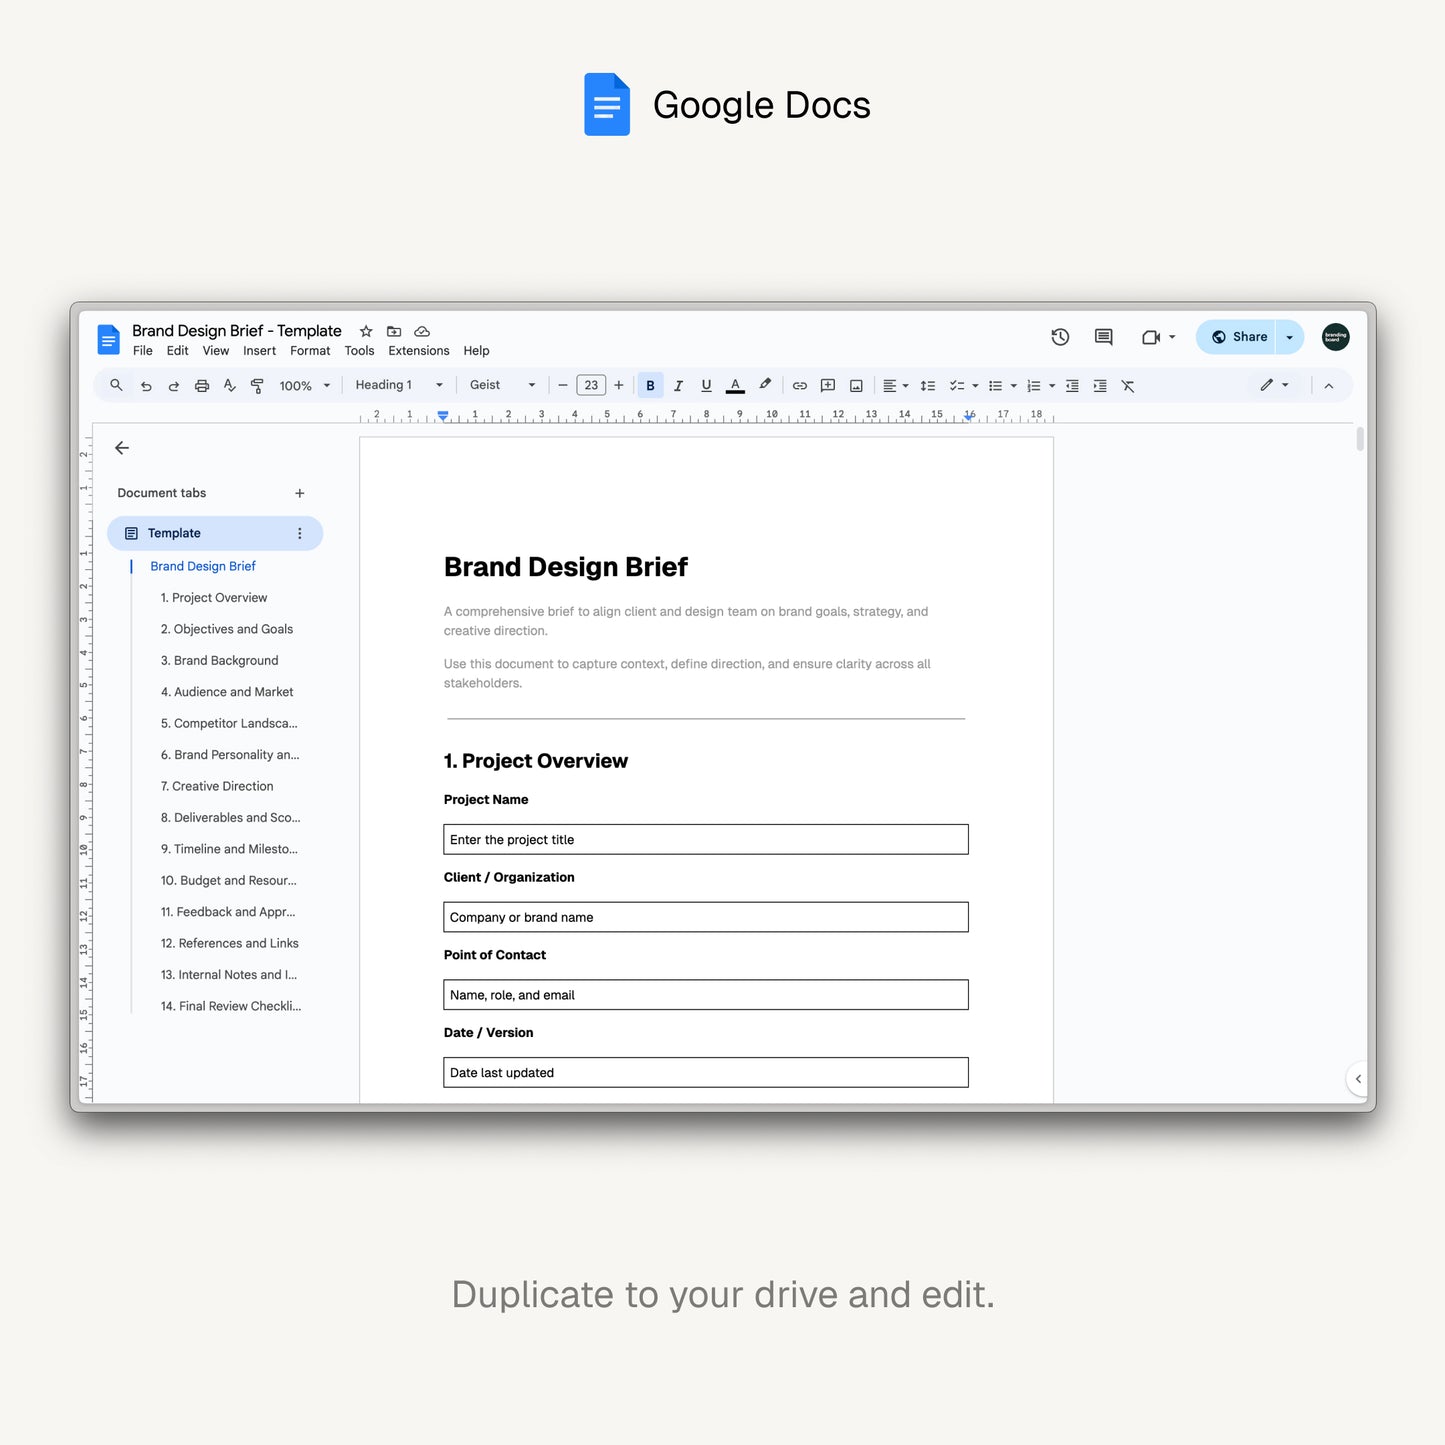Viewport: 1445px width, 1445px height.
Task: Toggle italic formatting
Action: pyautogui.click(x=678, y=386)
